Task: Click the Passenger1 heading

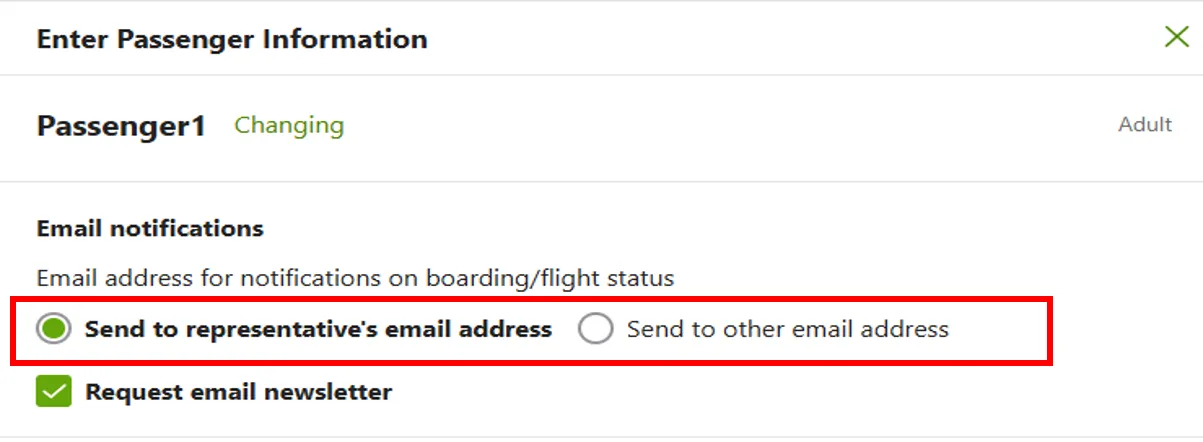Action: 121,127
